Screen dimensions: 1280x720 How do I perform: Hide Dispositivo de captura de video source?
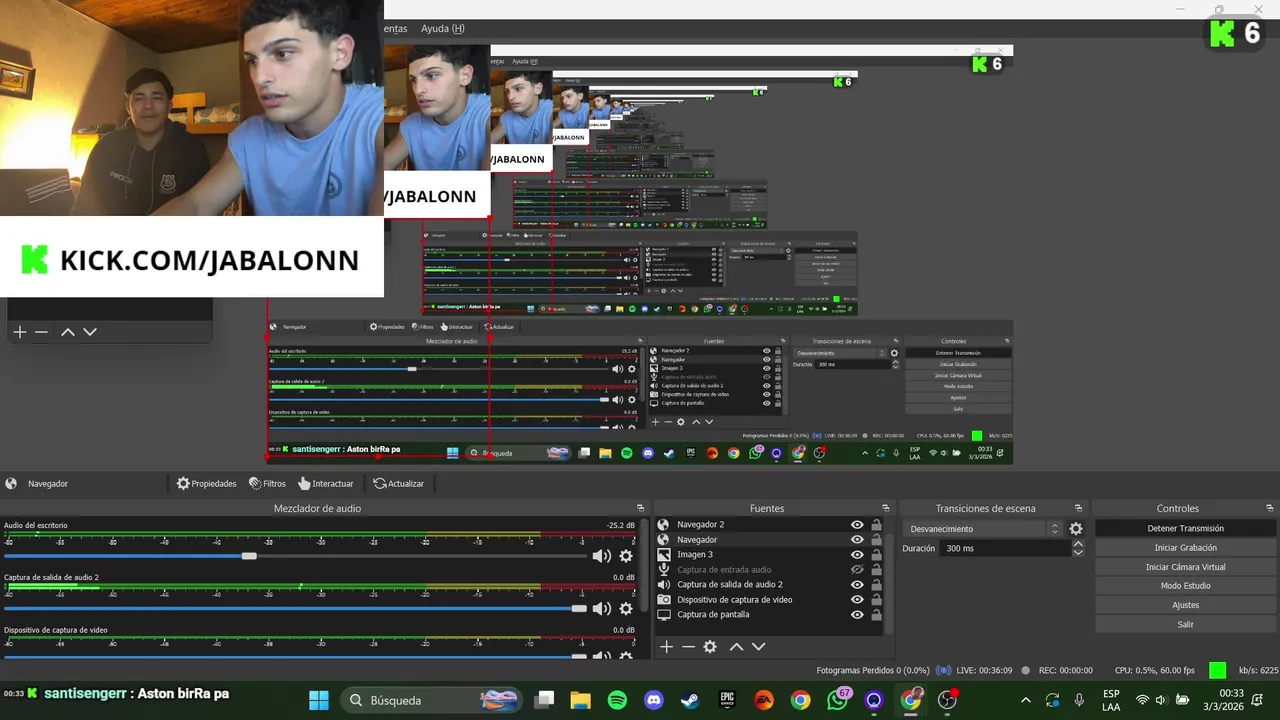857,599
